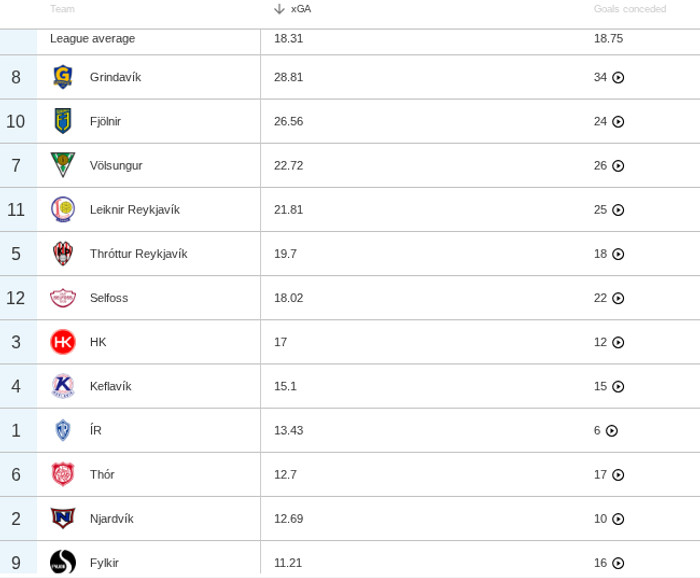Click the Njardvík club badge
The width and height of the screenshot is (700, 578).
click(63, 518)
